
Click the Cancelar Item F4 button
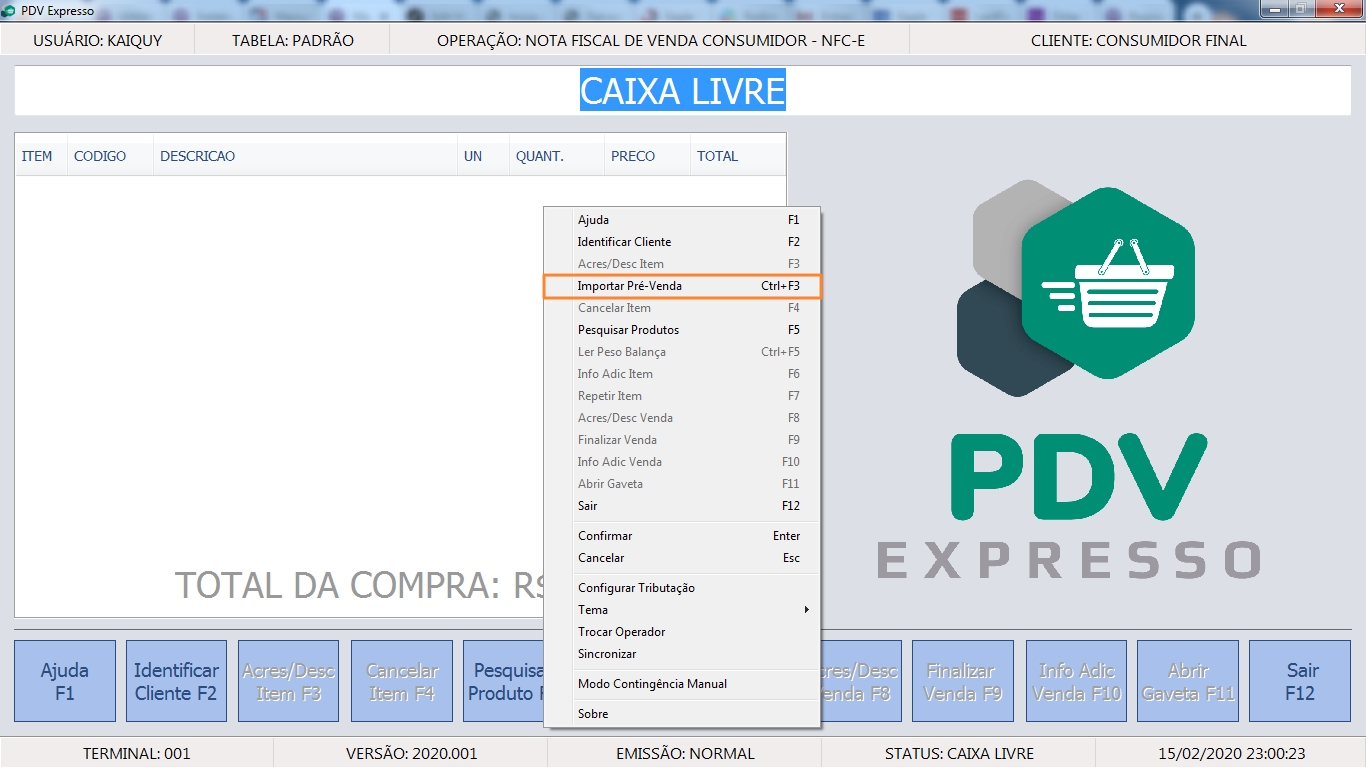click(x=402, y=681)
